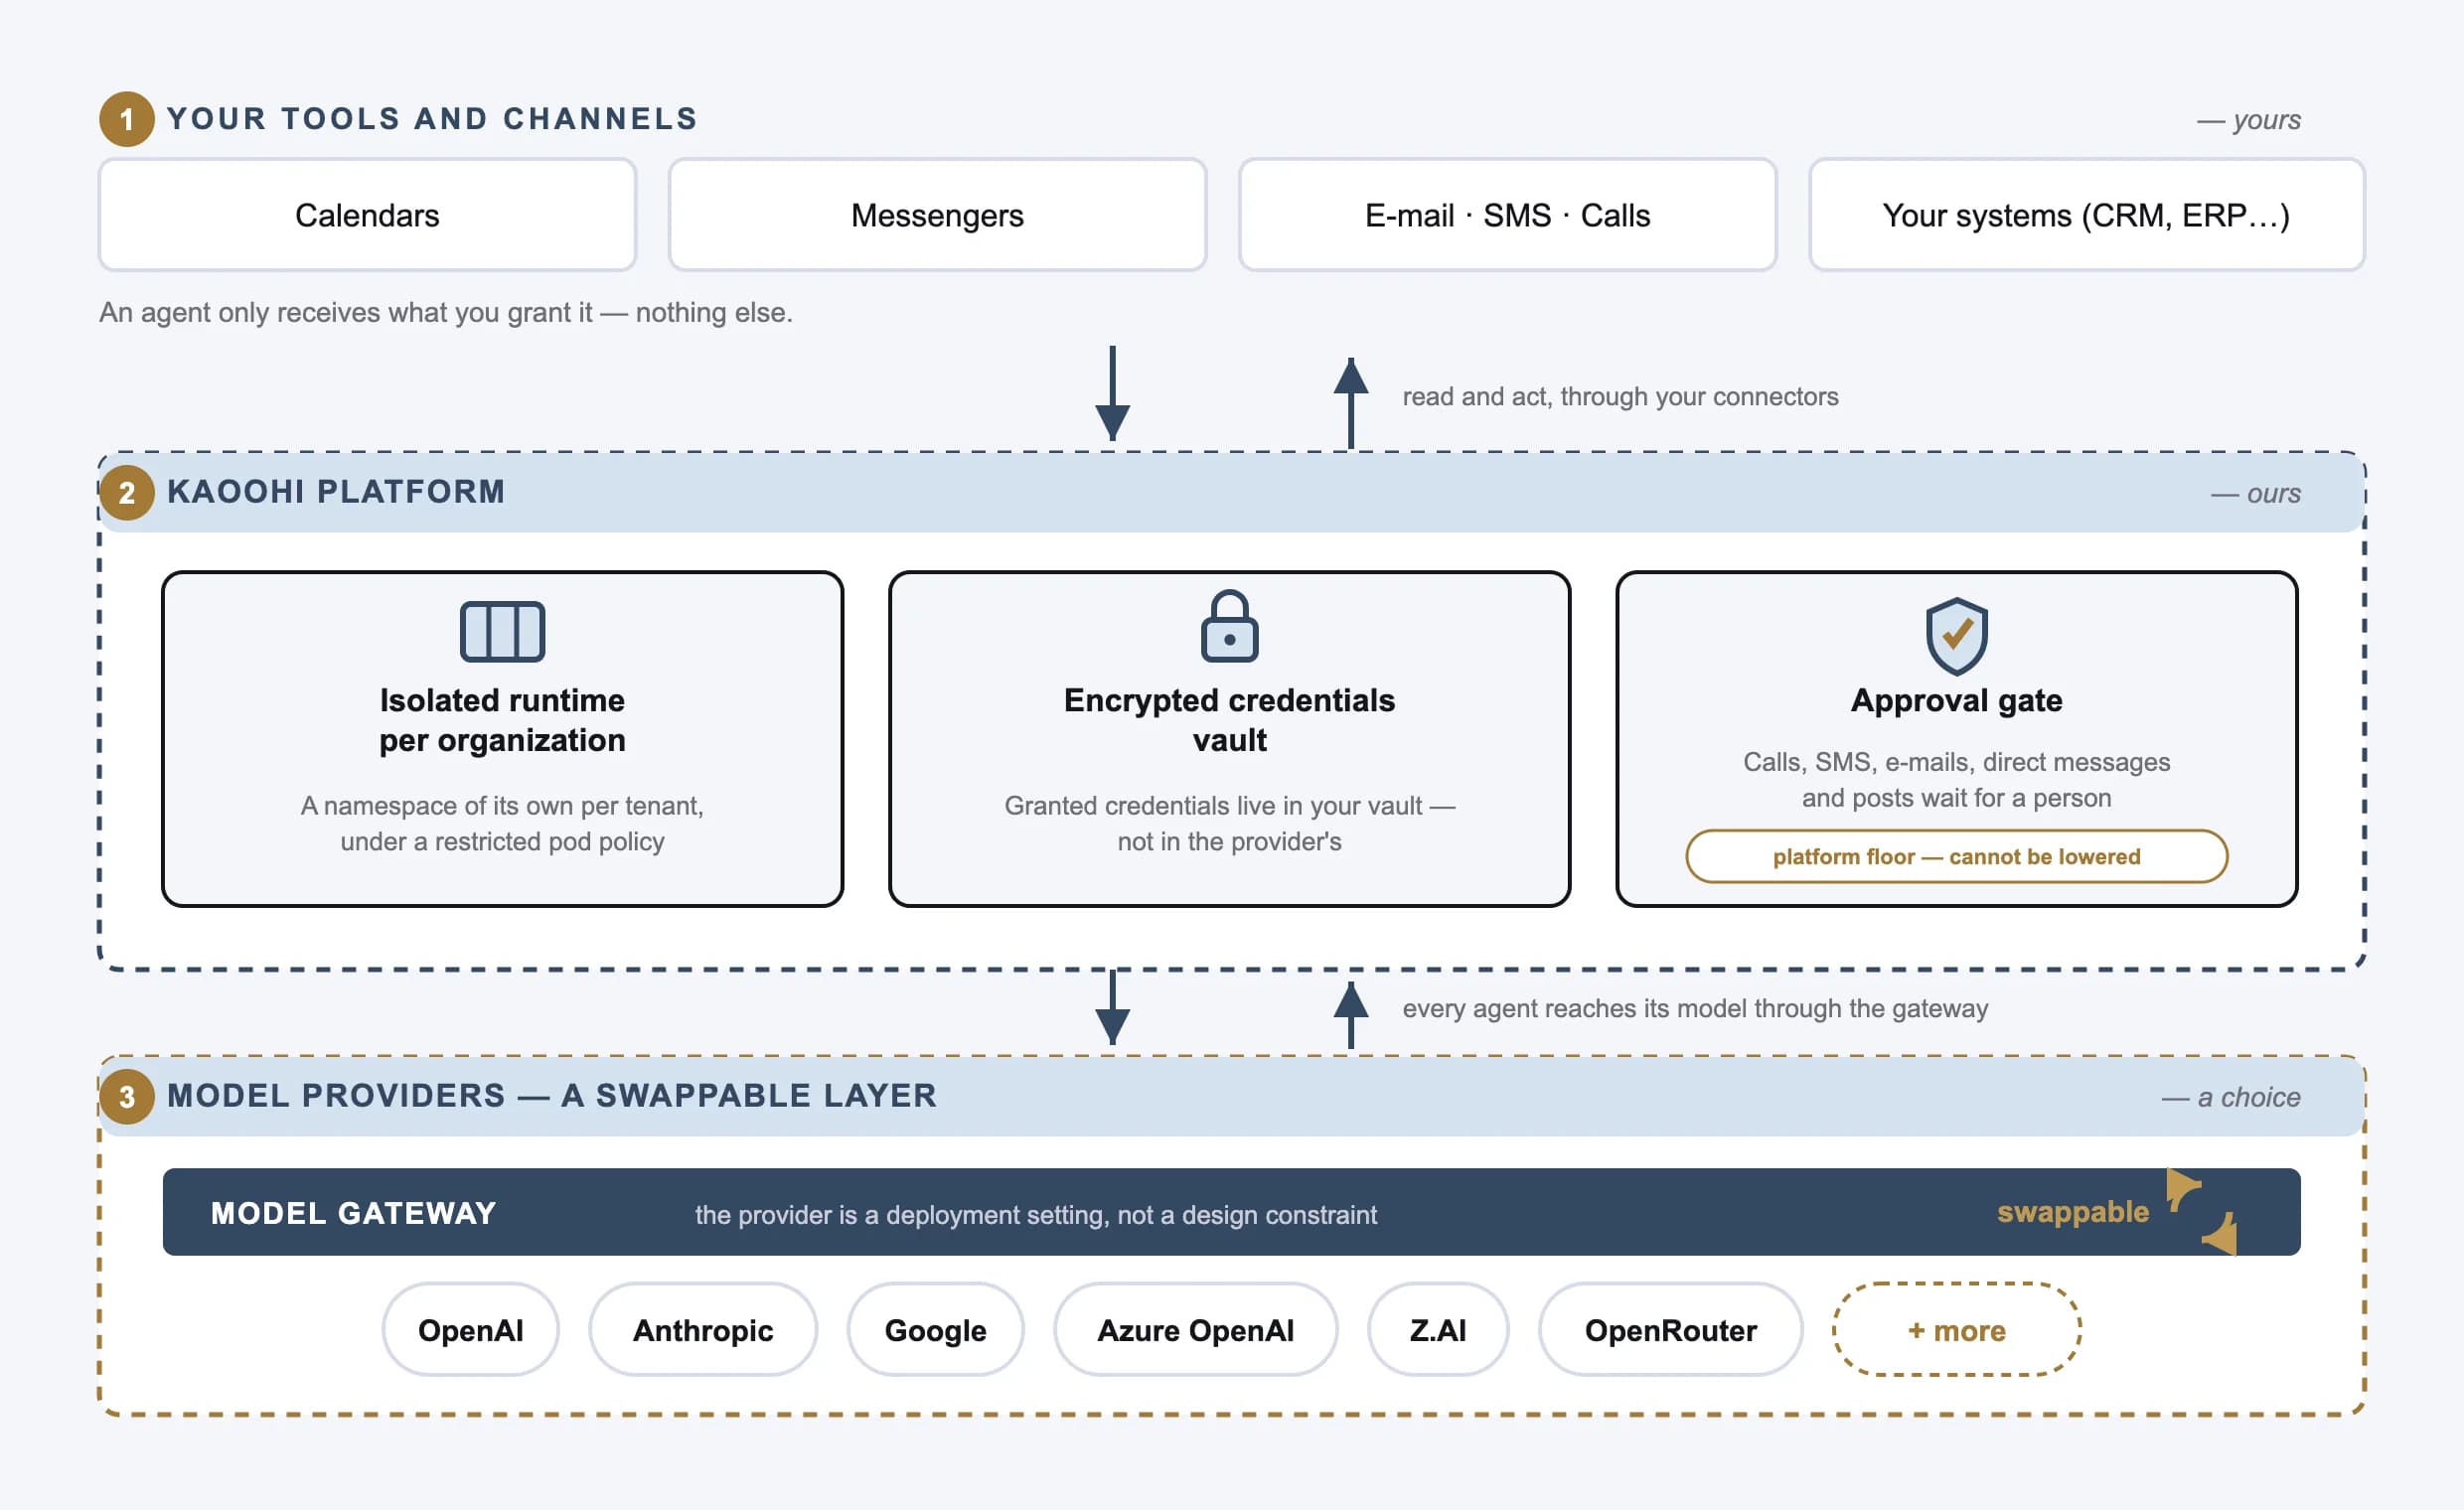Click the '— yours' label

point(2248,120)
